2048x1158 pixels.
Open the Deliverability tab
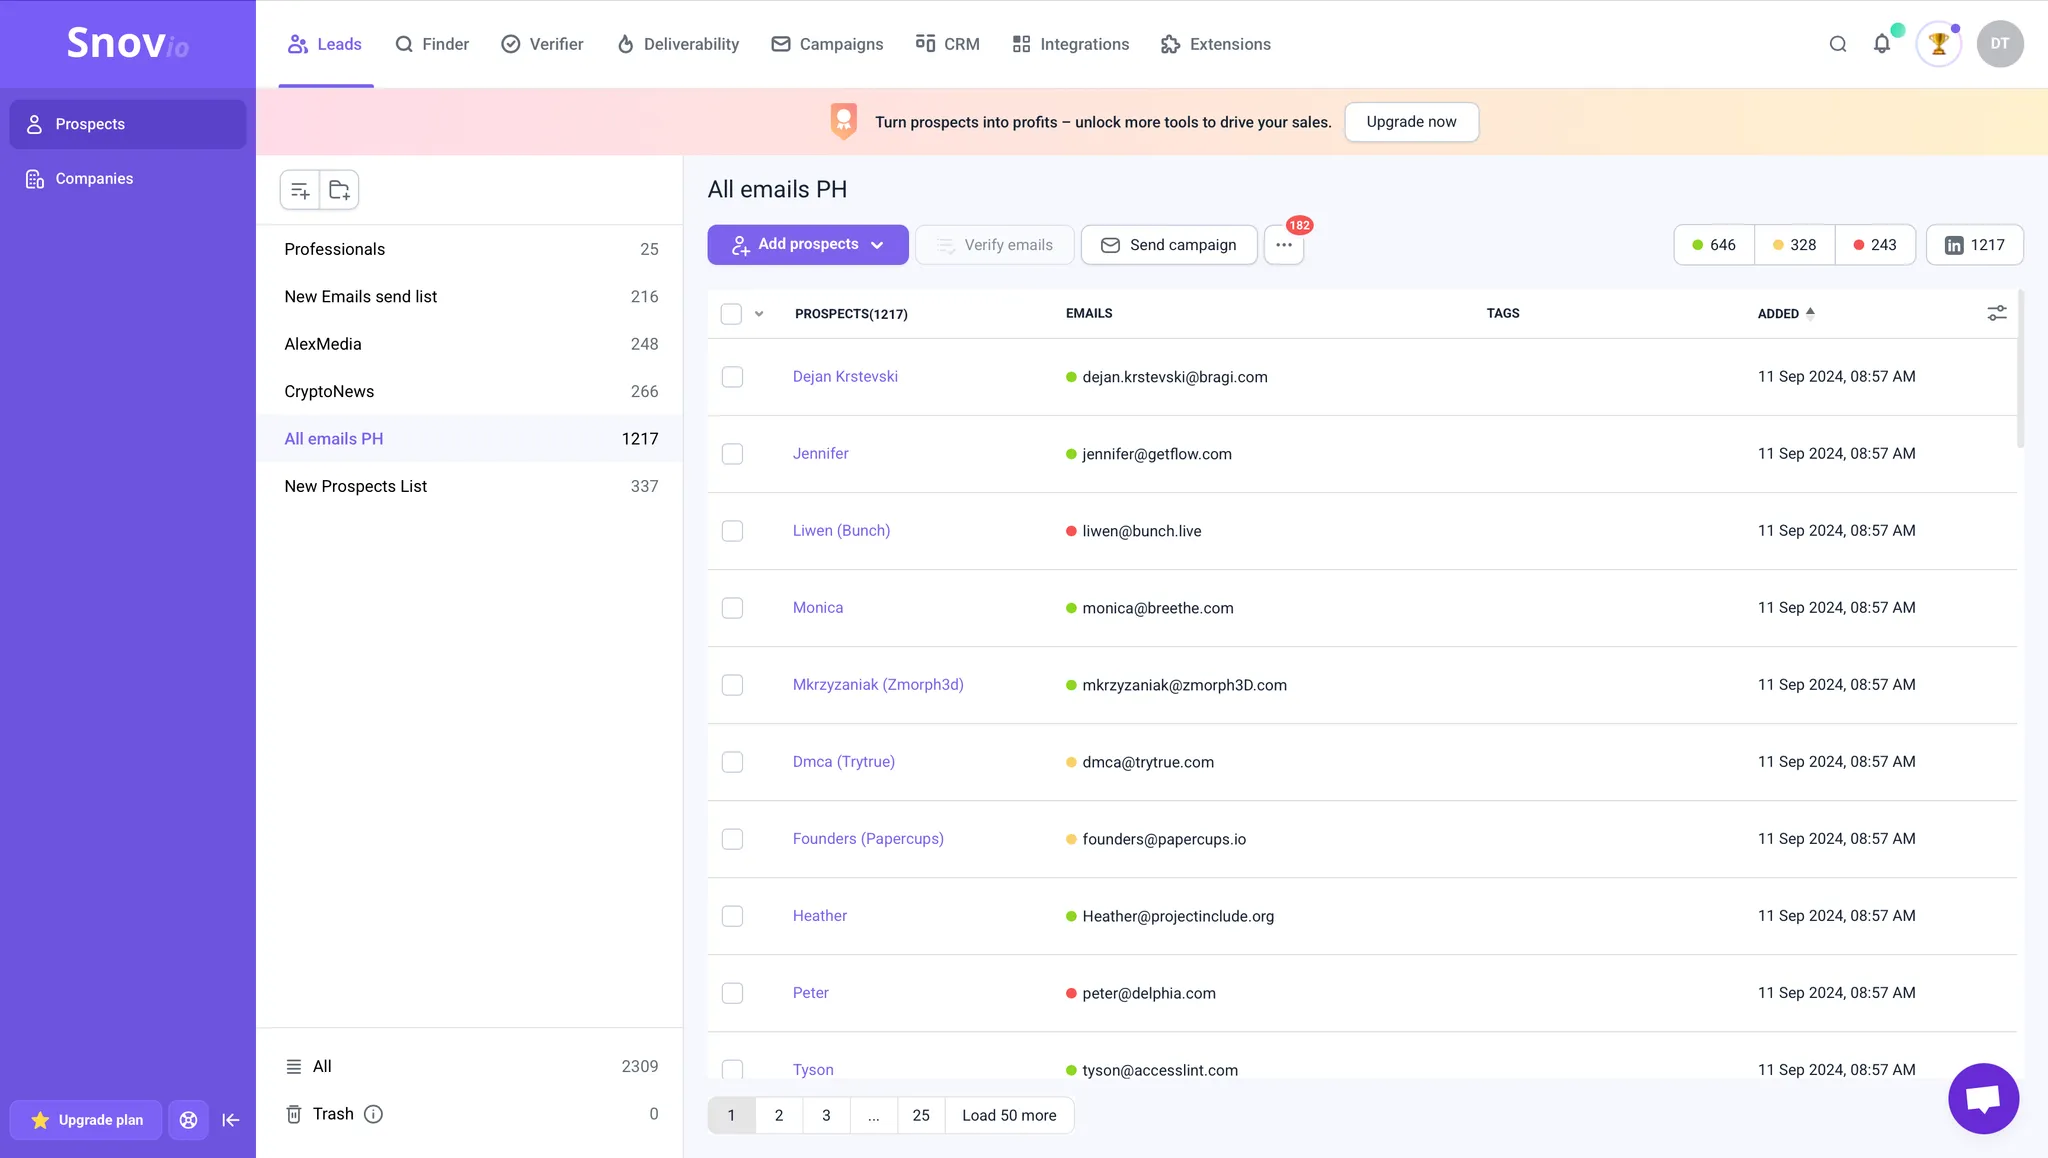[678, 44]
